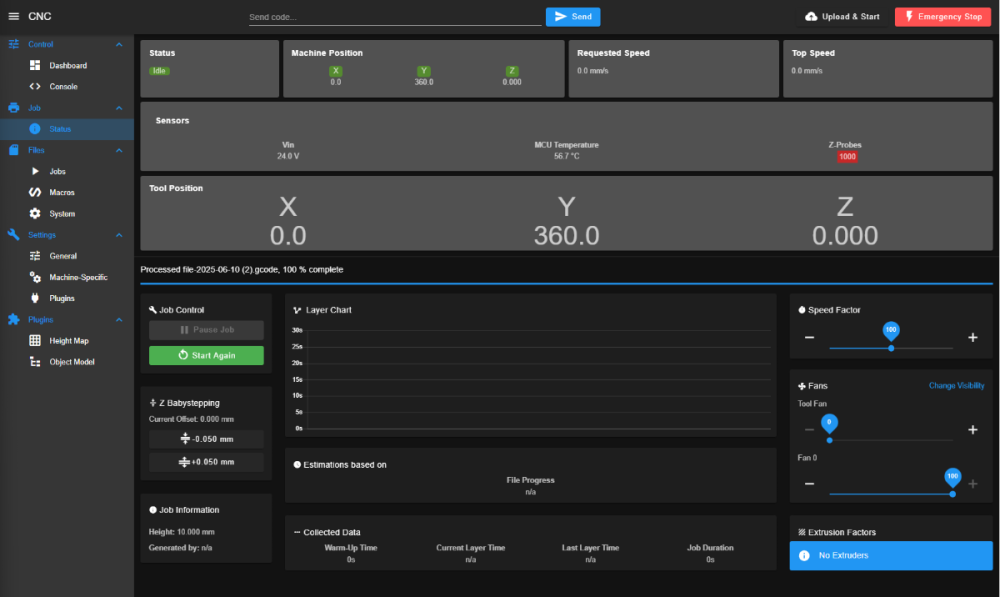Open the Height Map grid icon
Image resolution: width=1000 pixels, height=597 pixels.
[35, 341]
